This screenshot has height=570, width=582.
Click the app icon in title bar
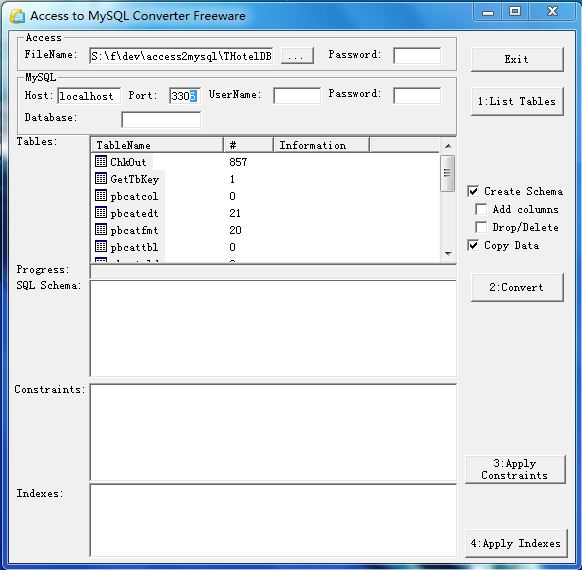[x=17, y=16]
